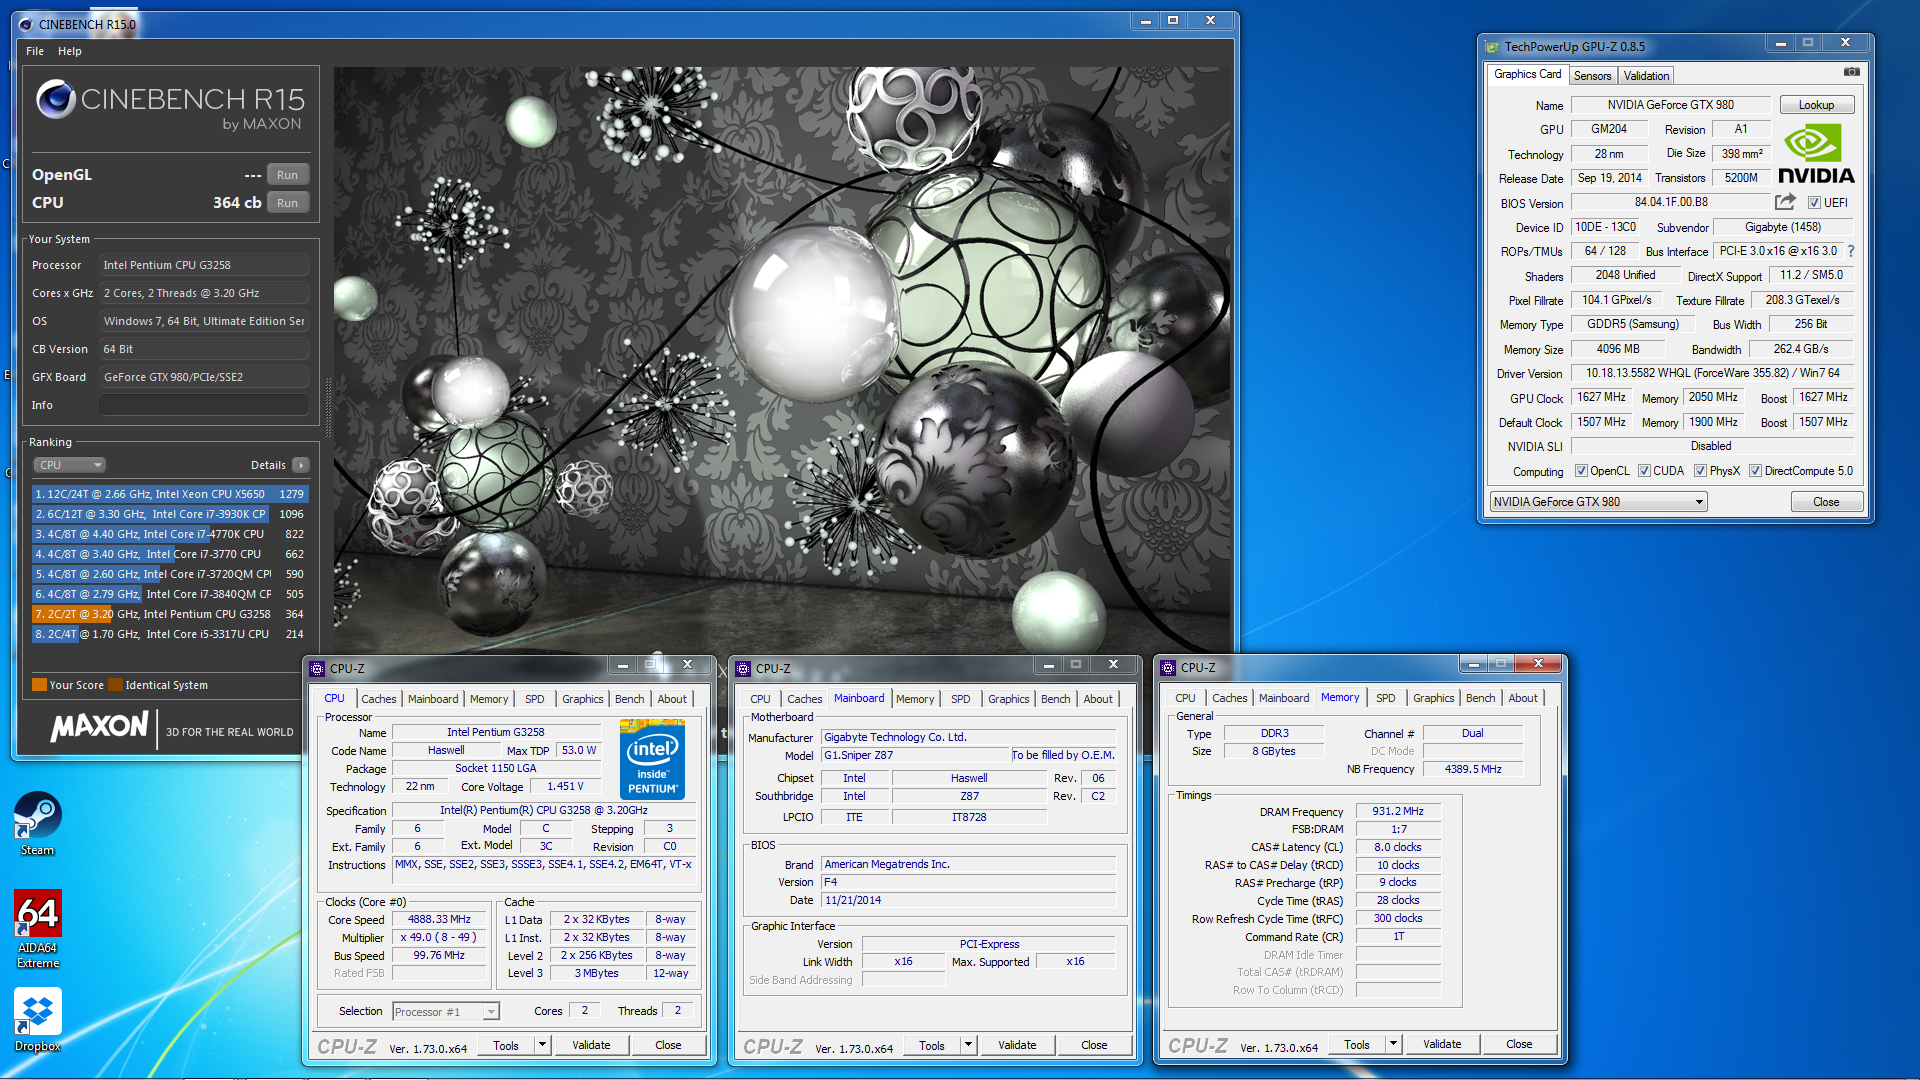Click the Graphics Card tab in GPU-Z
The height and width of the screenshot is (1080, 1920).
(x=1527, y=74)
